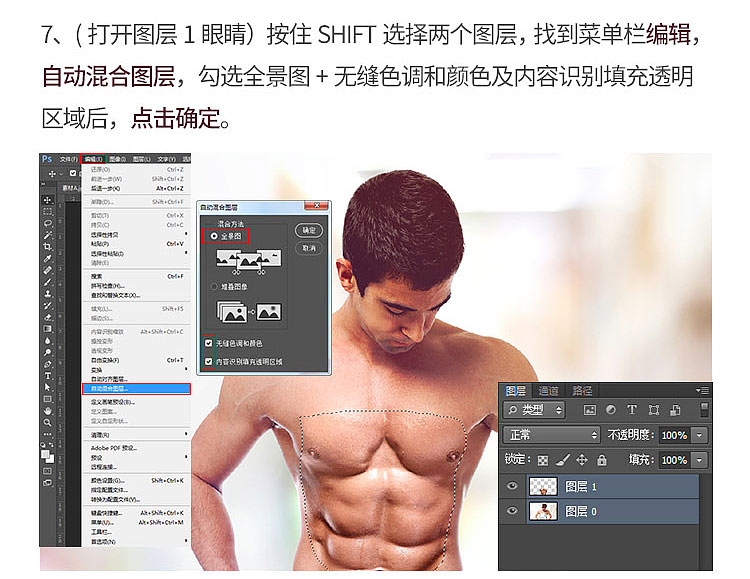Open the 正常 blend mode dropdown

(551, 435)
